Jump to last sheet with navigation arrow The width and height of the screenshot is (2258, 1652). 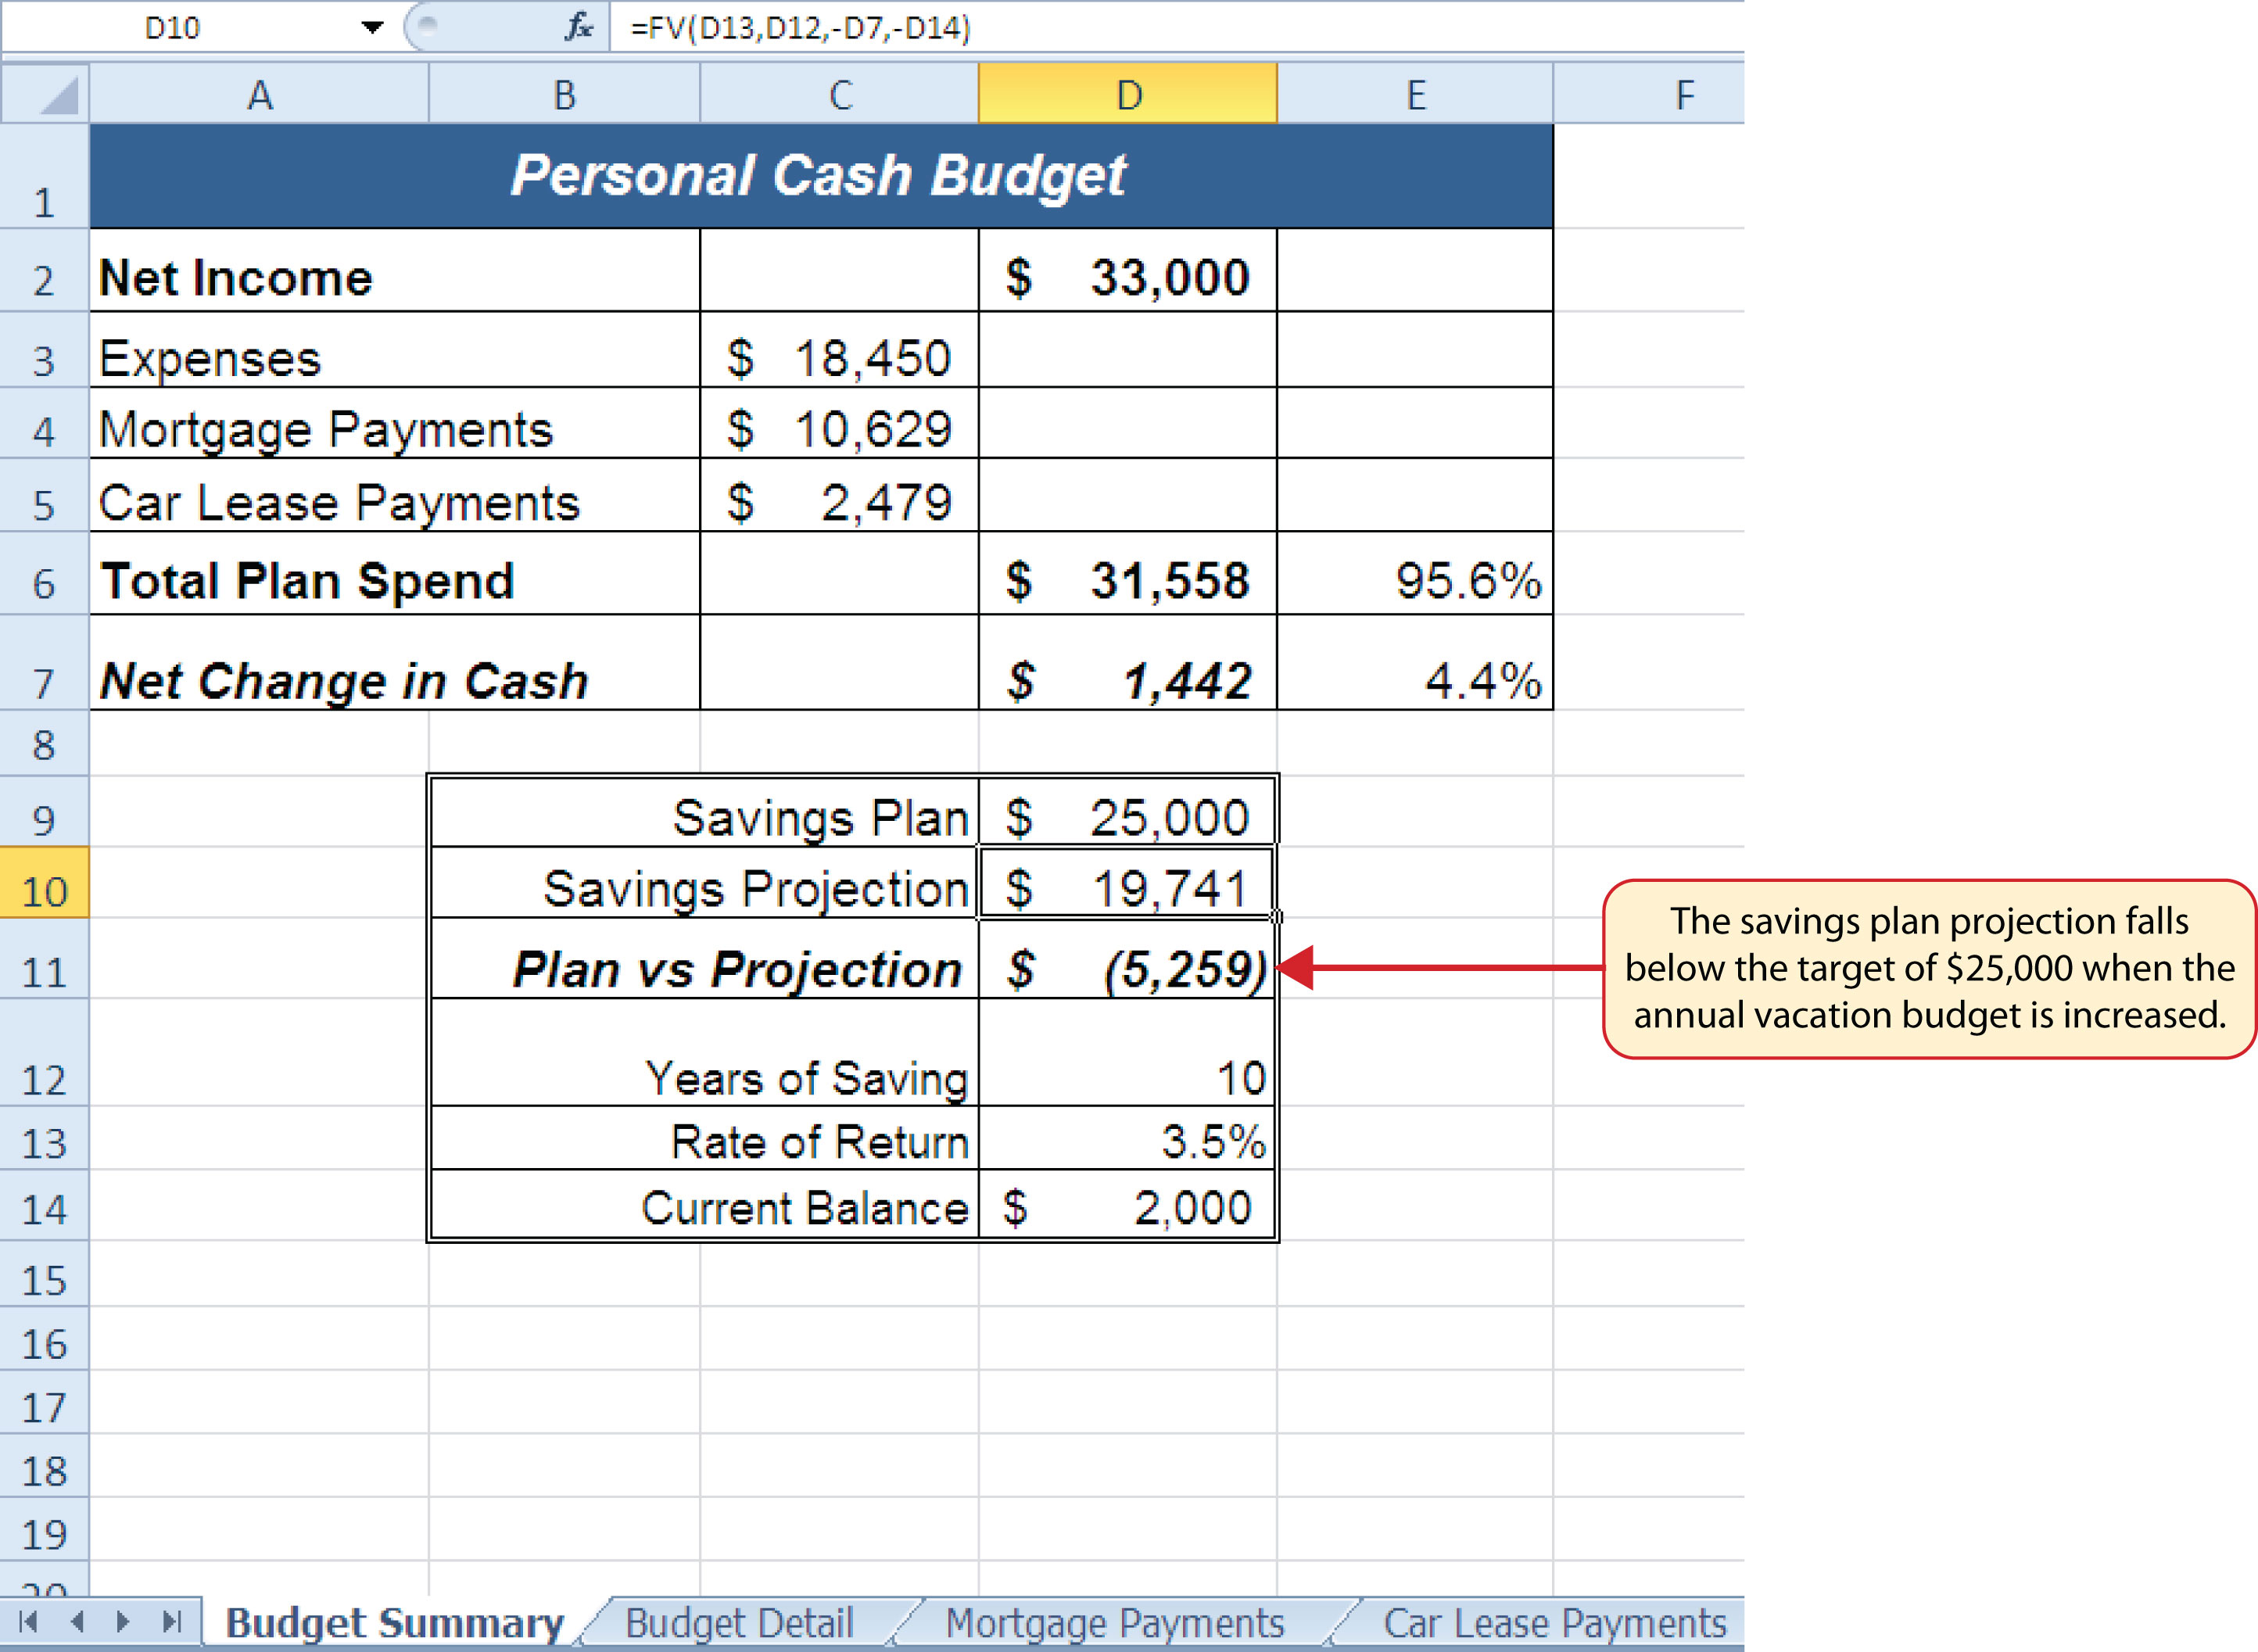tap(172, 1621)
